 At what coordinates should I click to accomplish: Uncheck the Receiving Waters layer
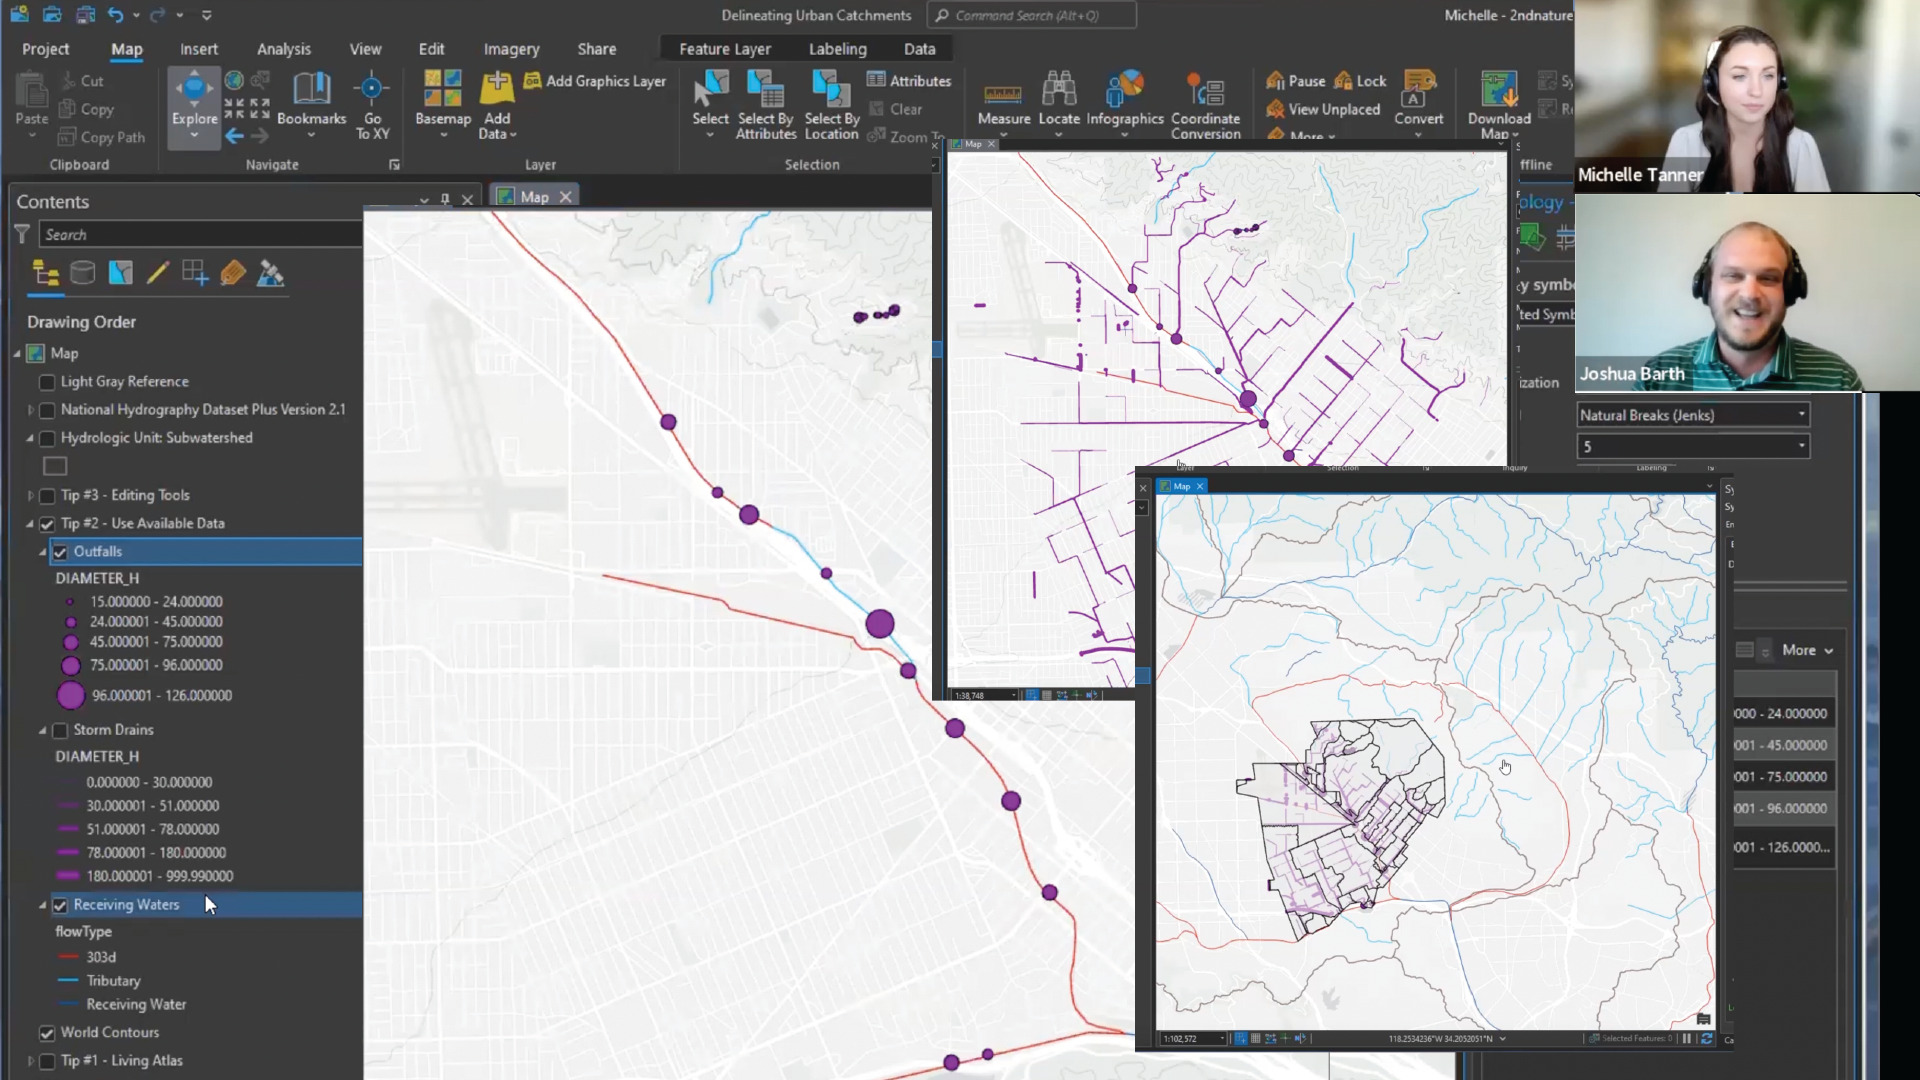[x=60, y=905]
